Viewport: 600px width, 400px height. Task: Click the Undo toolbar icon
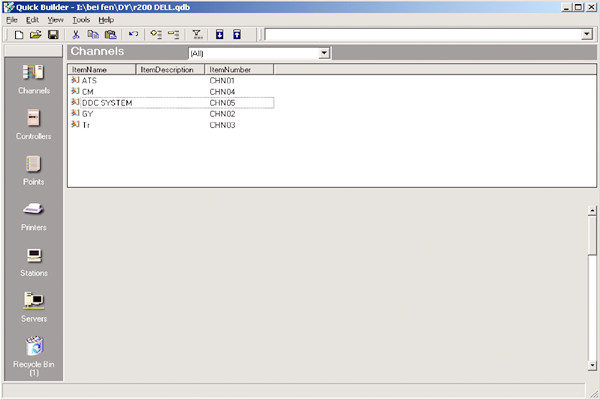[133, 34]
